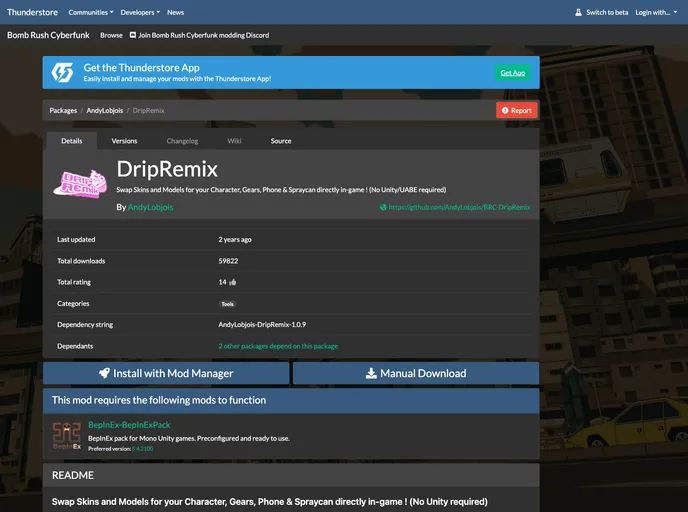Switch to the Versions tab

pyautogui.click(x=124, y=141)
